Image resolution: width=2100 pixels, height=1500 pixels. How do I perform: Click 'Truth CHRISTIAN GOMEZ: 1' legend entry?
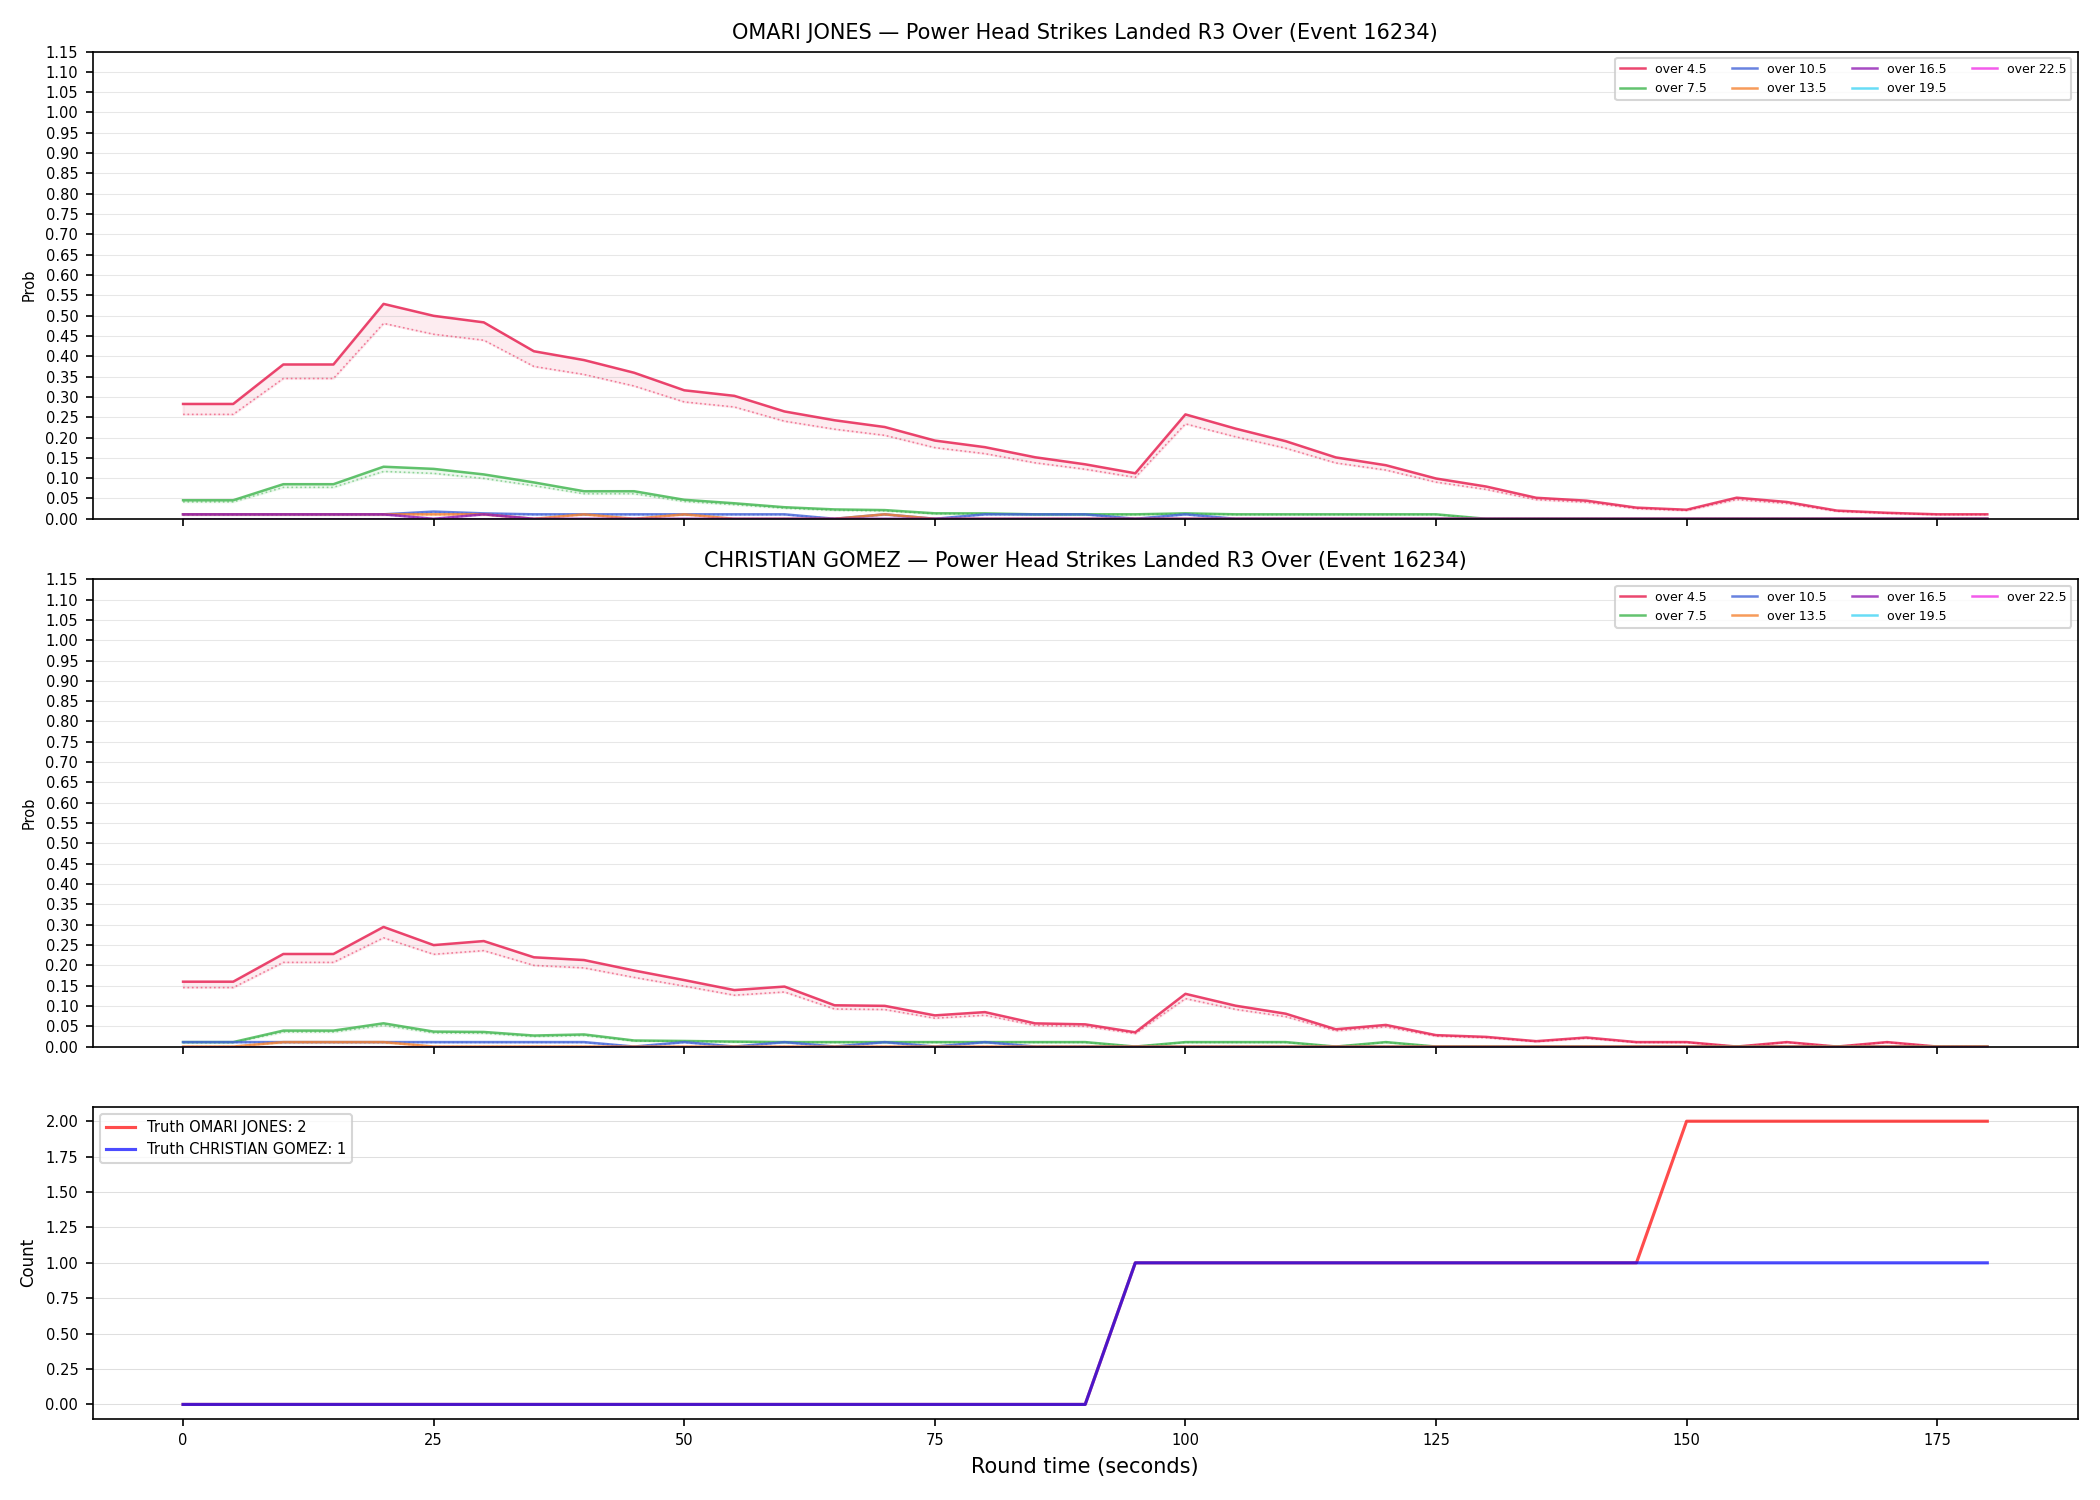[x=225, y=1149]
